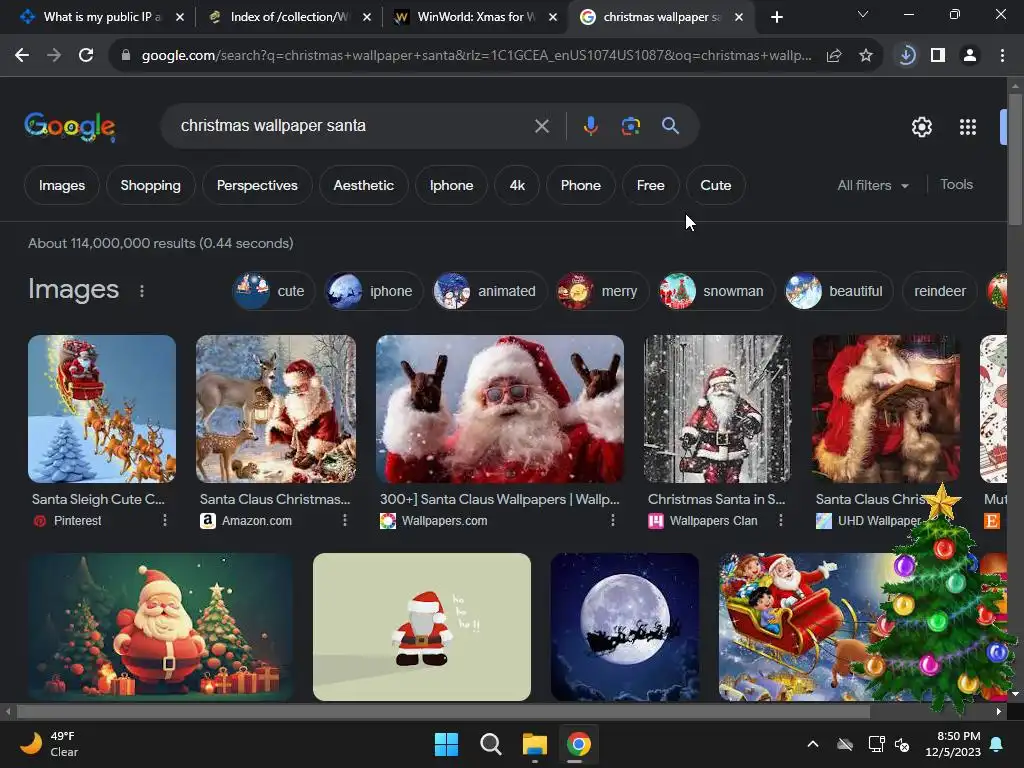Show hidden system tray icons

coord(812,744)
